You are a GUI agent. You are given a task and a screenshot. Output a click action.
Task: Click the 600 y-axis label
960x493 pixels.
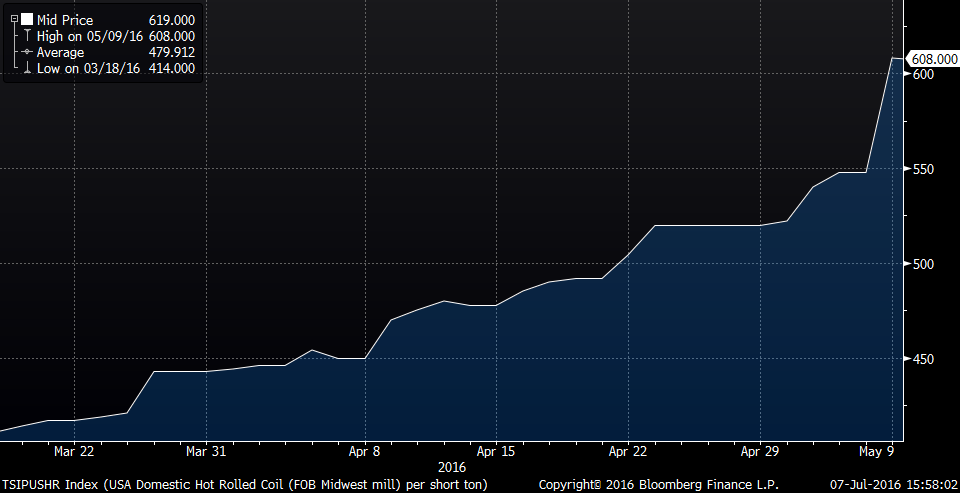point(922,75)
